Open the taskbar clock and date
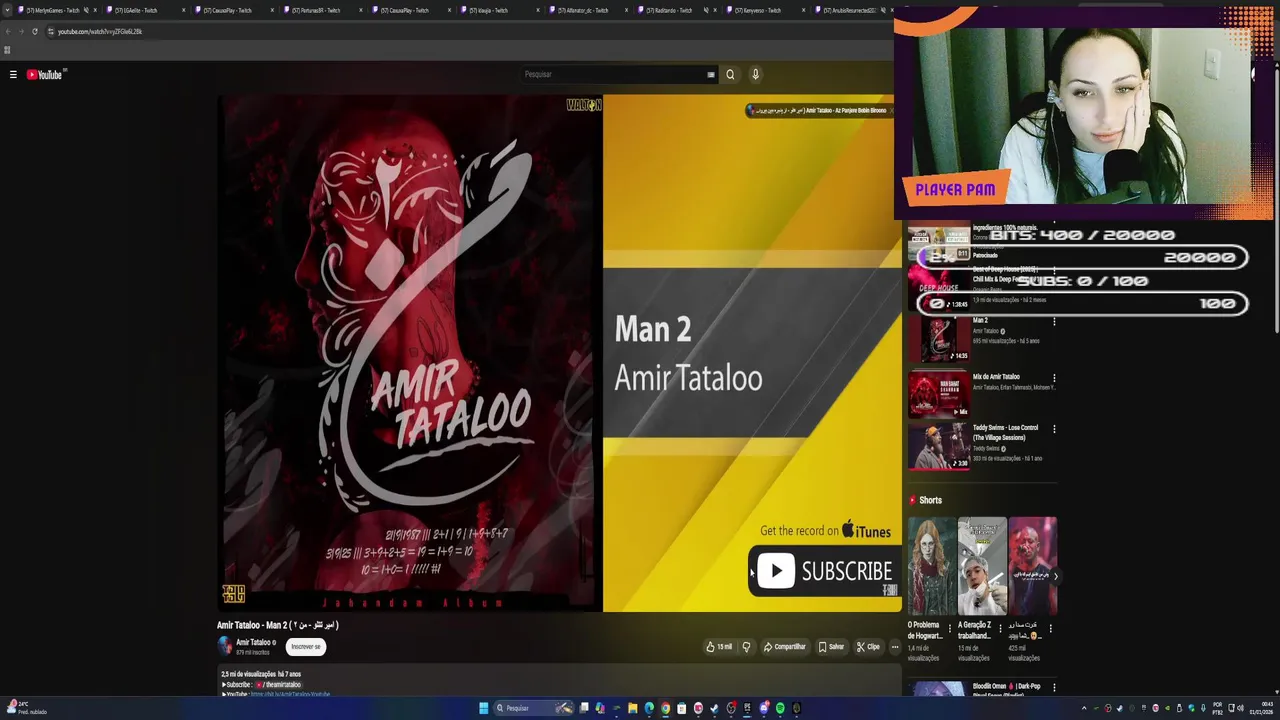The width and height of the screenshot is (1280, 720). [1260, 708]
